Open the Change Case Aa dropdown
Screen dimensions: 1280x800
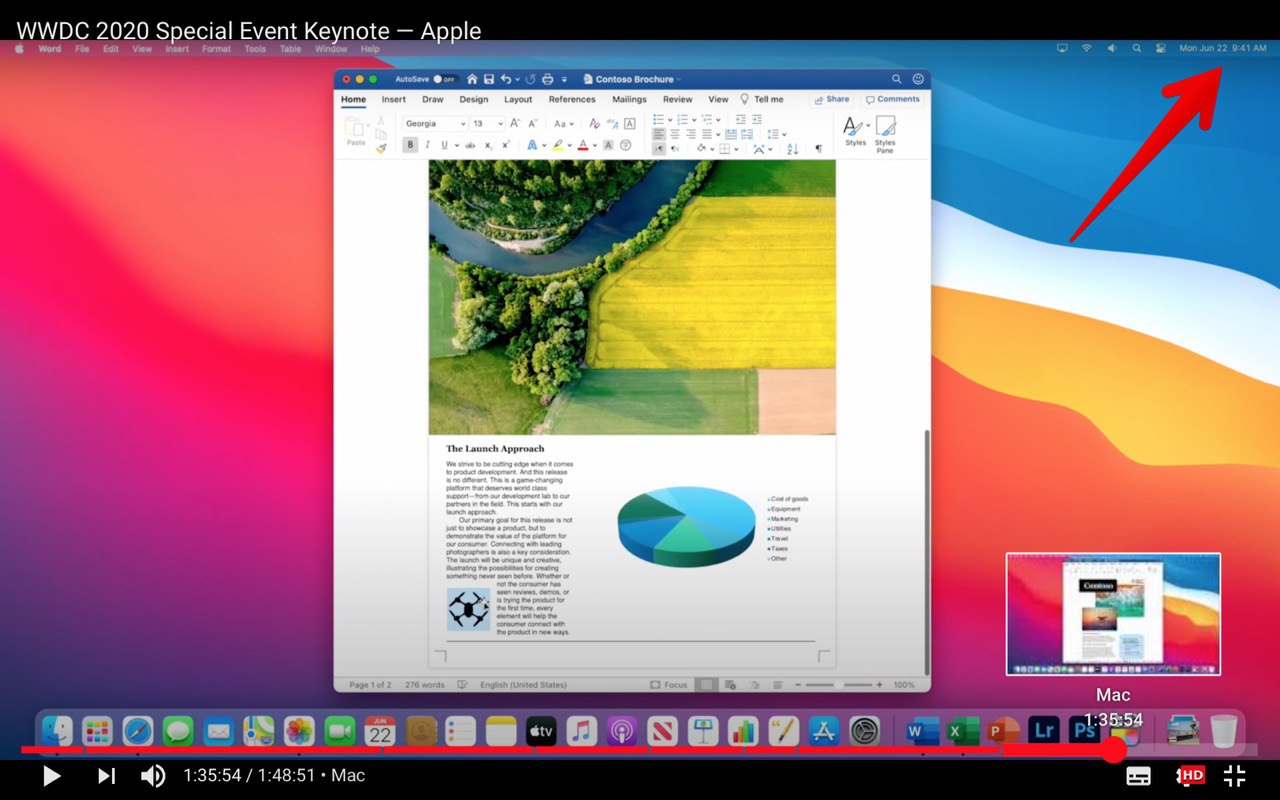click(x=565, y=124)
